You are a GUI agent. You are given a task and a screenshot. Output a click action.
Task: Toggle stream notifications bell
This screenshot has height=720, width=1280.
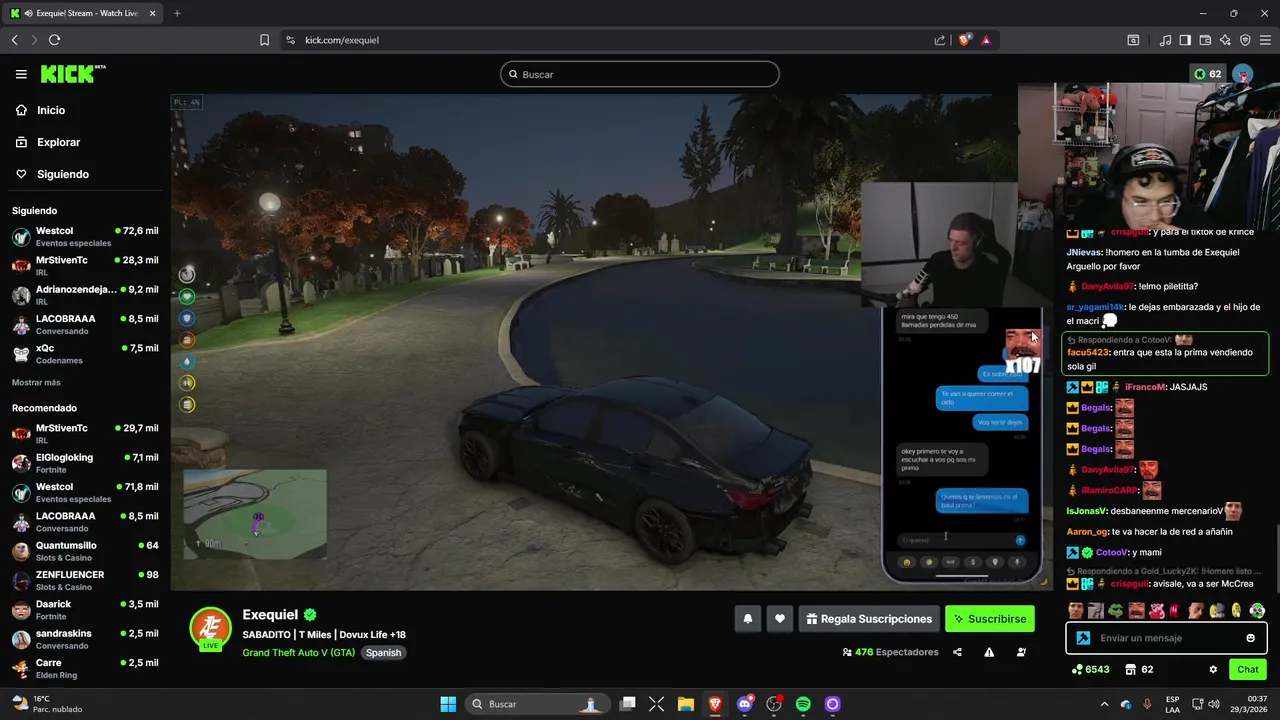747,619
